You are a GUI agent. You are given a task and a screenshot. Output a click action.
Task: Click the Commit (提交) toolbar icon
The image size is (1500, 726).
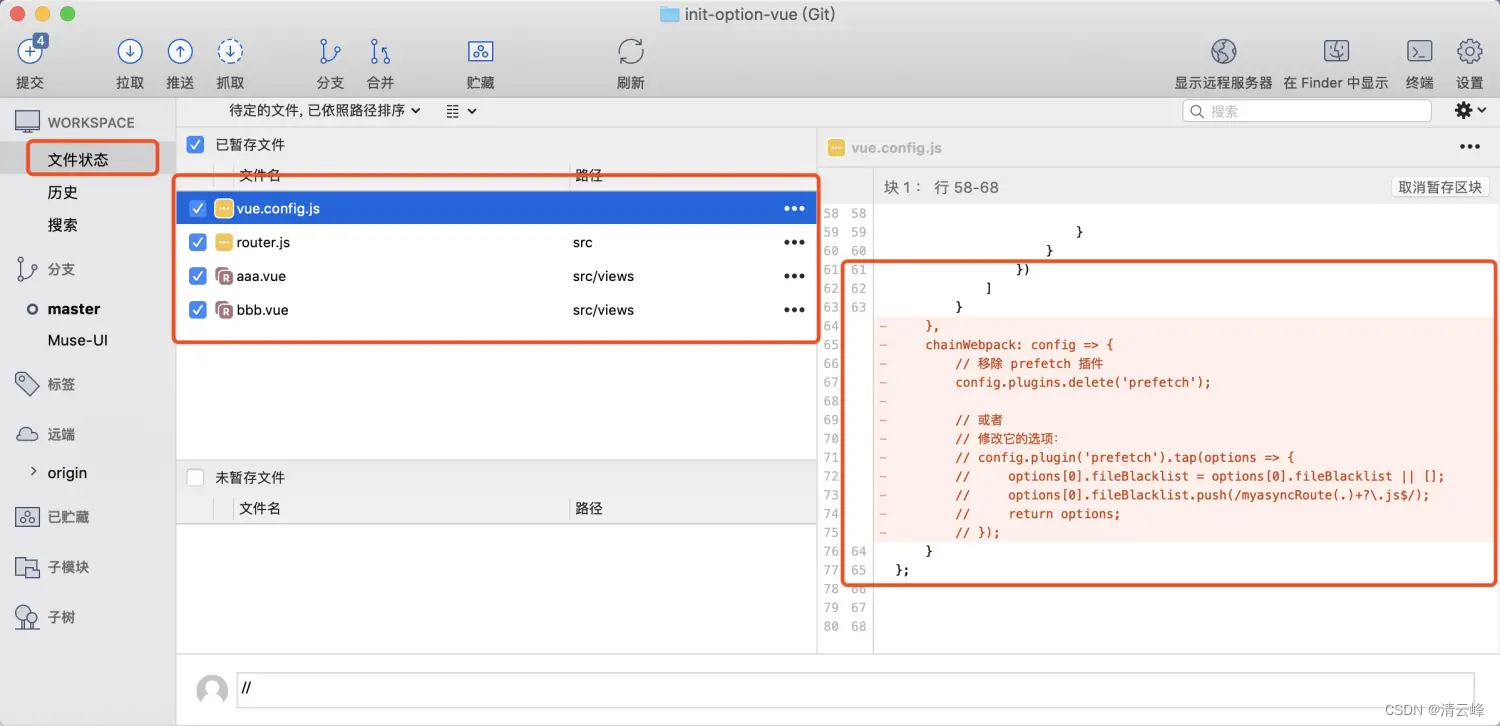click(31, 50)
